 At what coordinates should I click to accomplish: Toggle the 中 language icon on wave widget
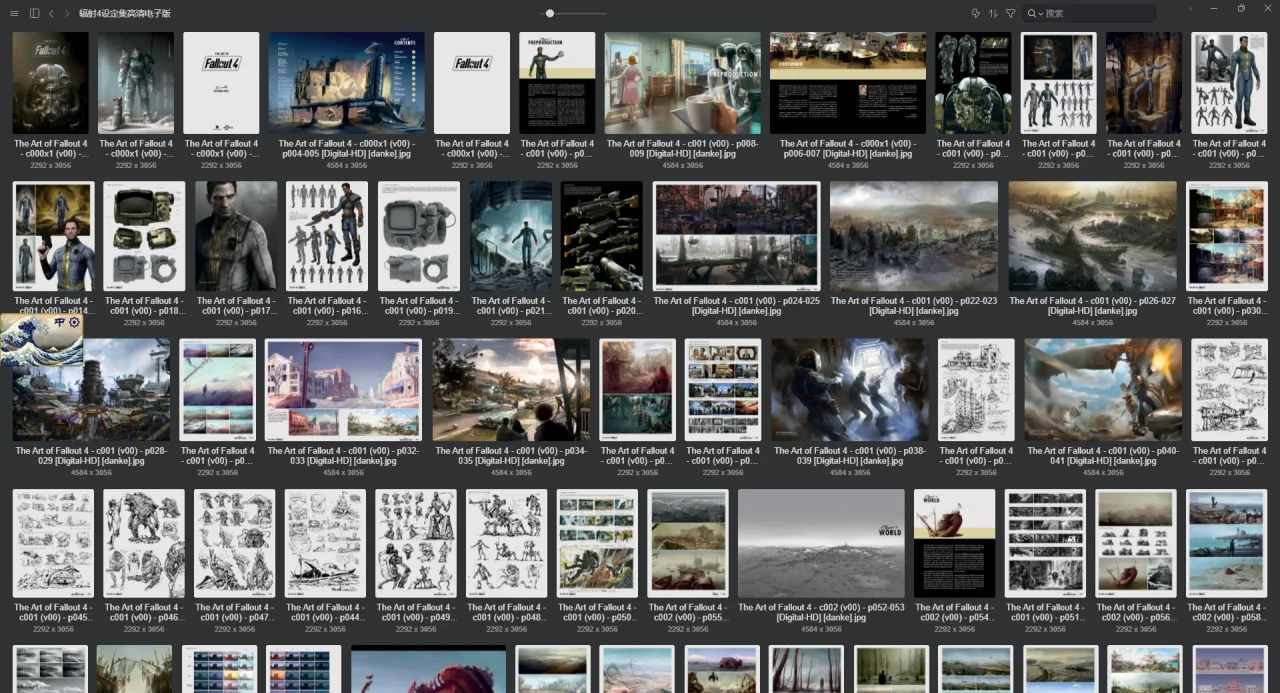coord(58,323)
